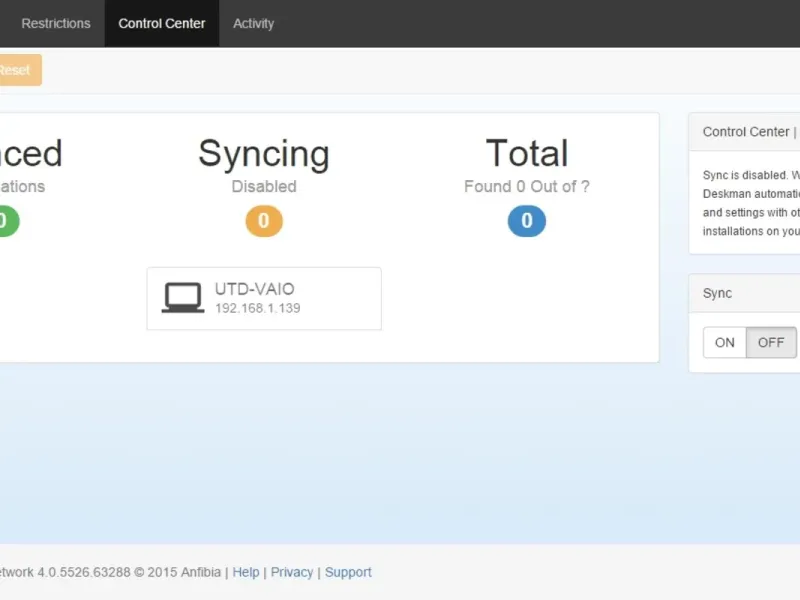Screen dimensions: 800x600
Task: Click the Sync panel header
Action: click(x=744, y=293)
